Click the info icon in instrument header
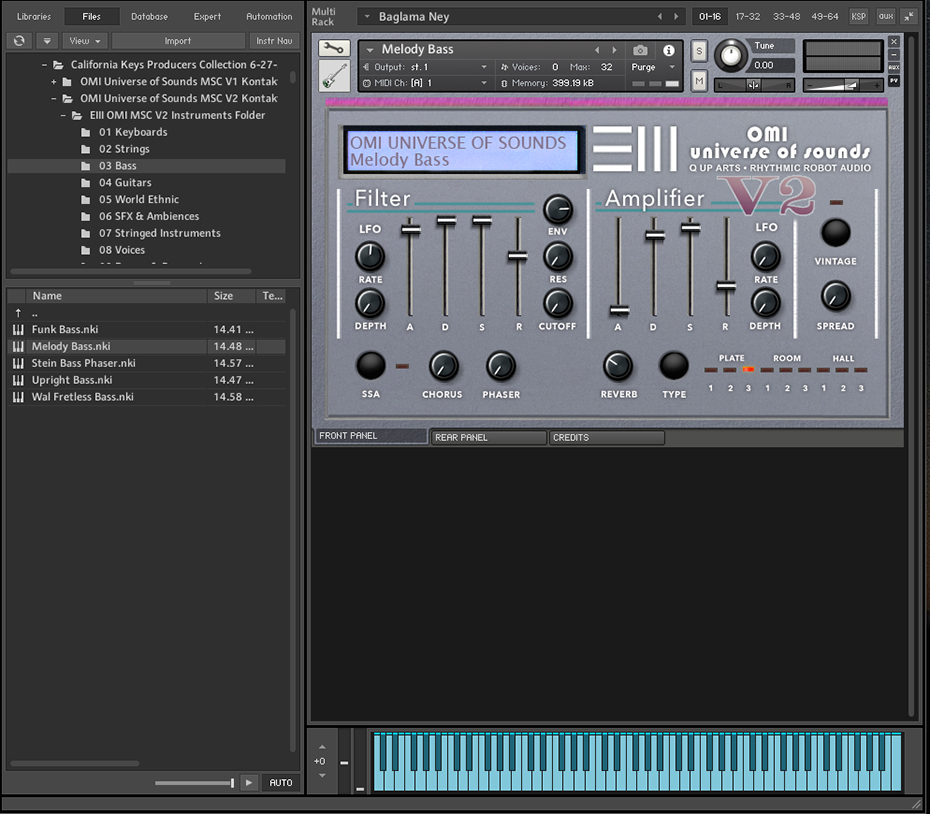This screenshot has width=930, height=814. tap(668, 50)
